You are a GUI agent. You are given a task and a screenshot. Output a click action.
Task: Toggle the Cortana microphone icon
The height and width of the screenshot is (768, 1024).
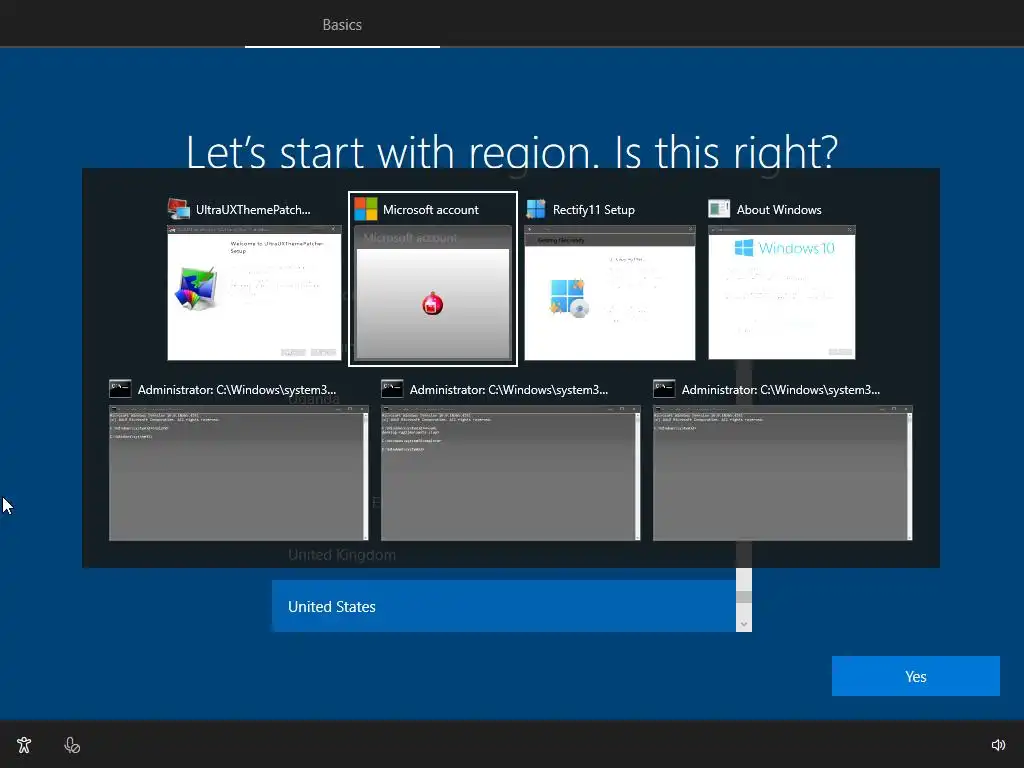pyautogui.click(x=72, y=745)
